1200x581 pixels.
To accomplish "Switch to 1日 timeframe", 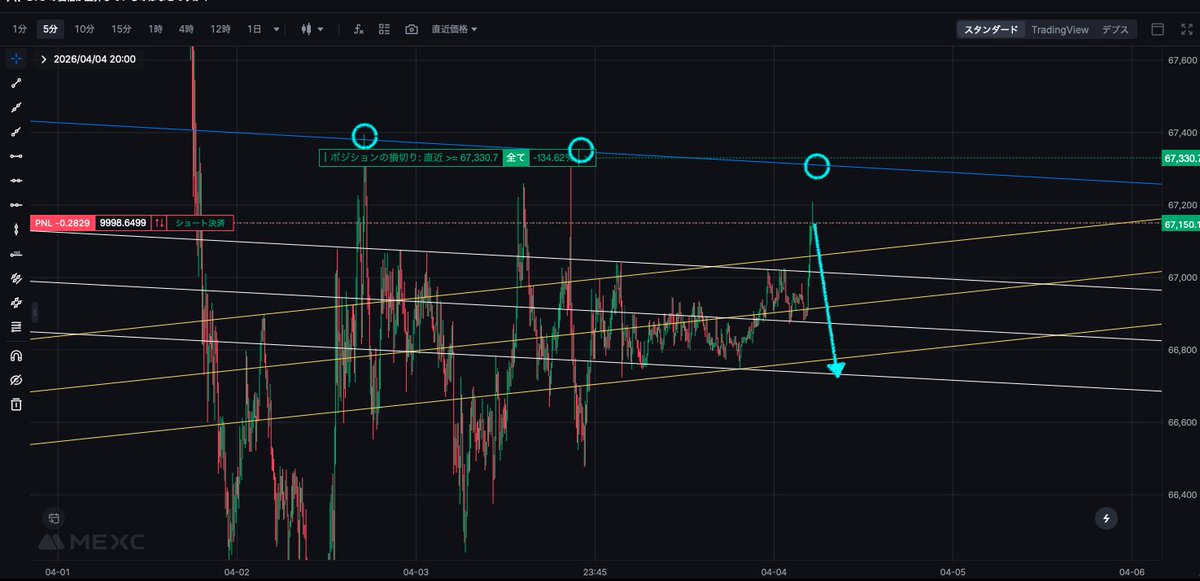I will pos(255,29).
